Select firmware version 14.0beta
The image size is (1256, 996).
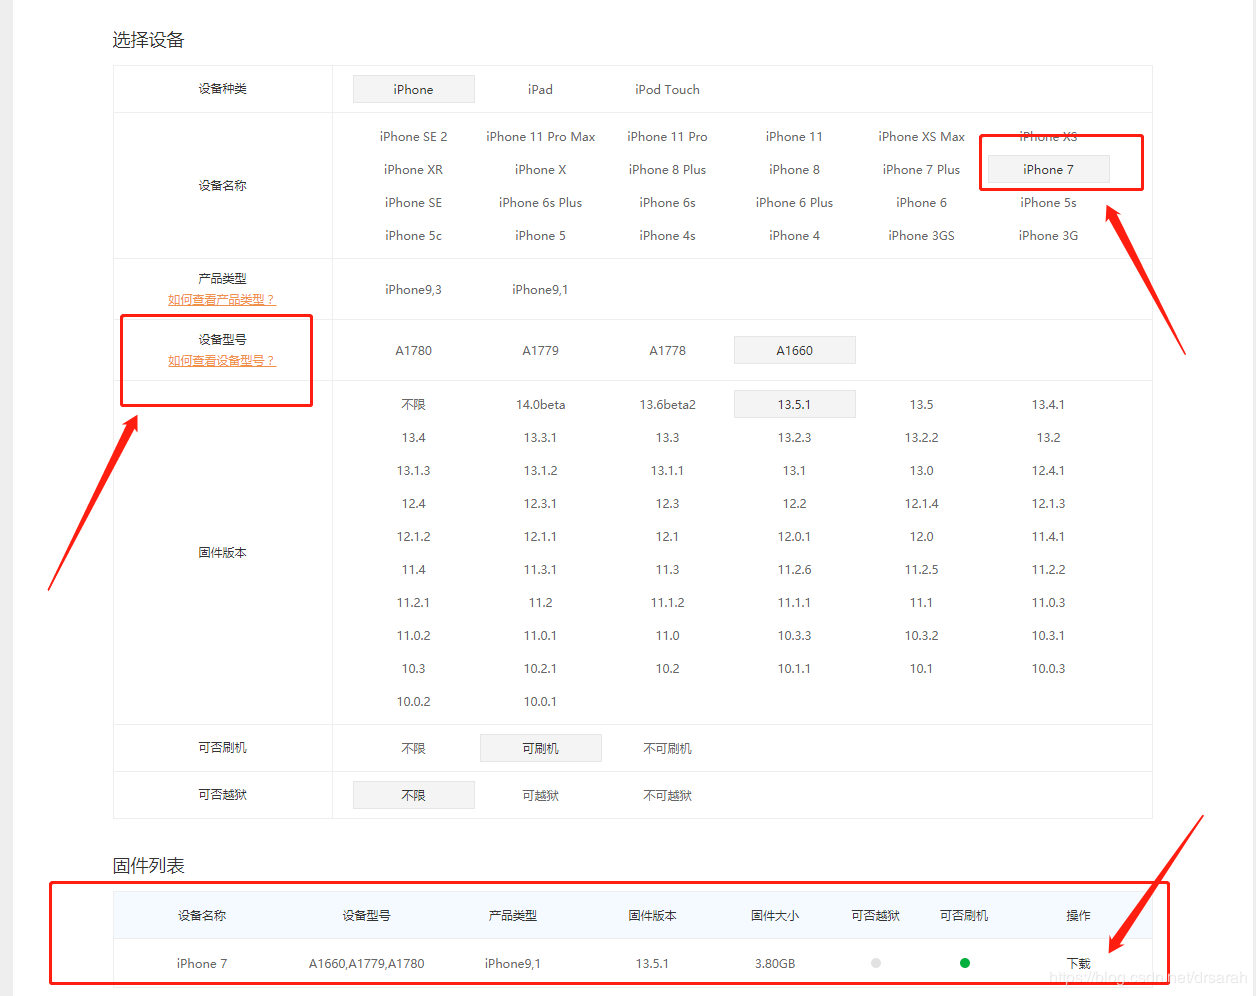(x=540, y=405)
